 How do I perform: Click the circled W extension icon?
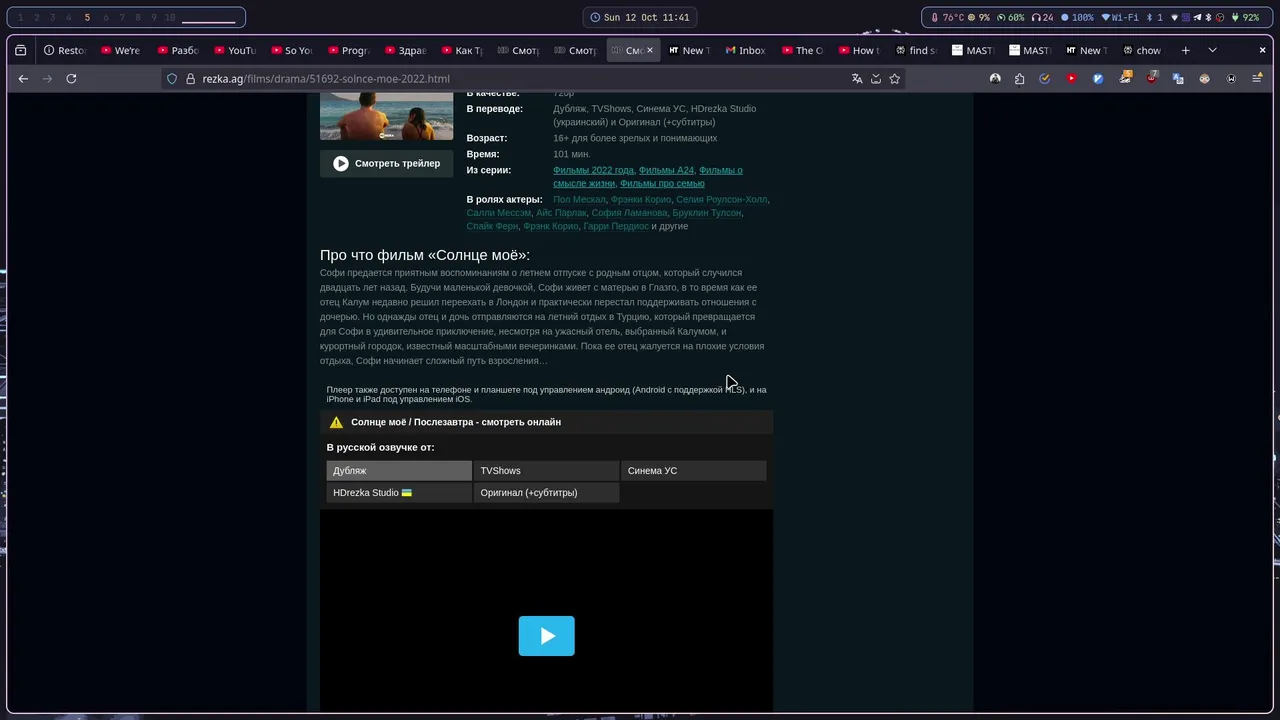click(x=1231, y=78)
